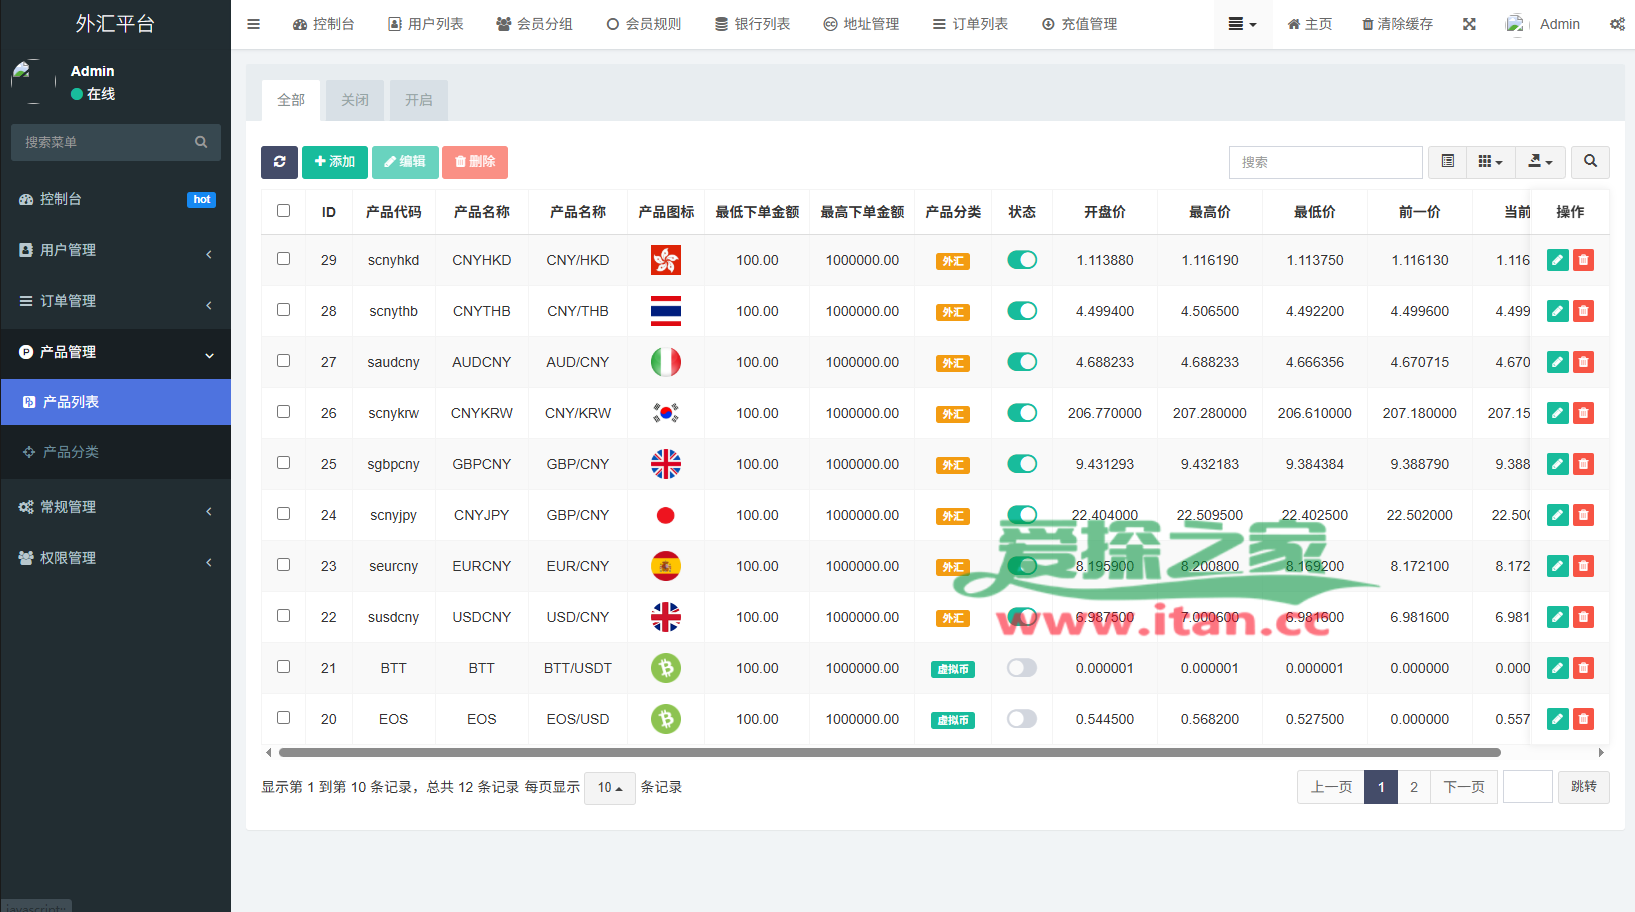The width and height of the screenshot is (1635, 912).
Task: Expand the 用户管理 sidebar menu
Action: (x=115, y=250)
